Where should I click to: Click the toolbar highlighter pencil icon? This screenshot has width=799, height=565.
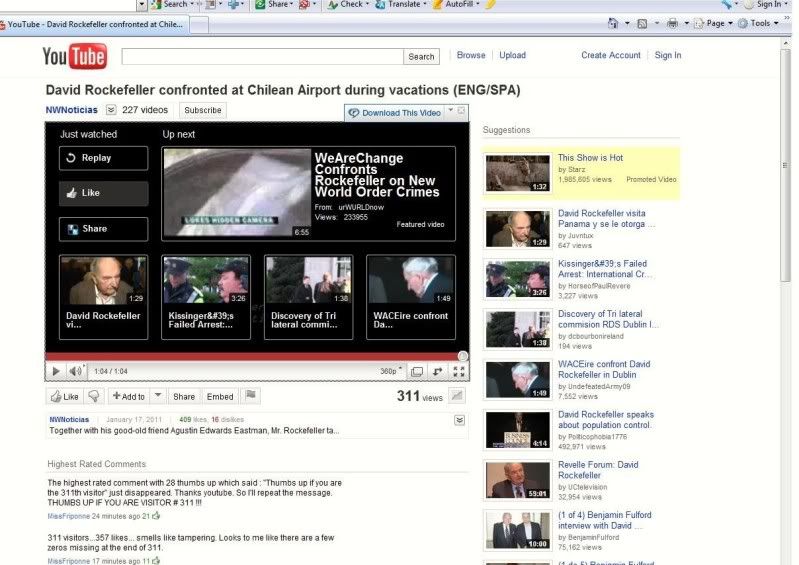click(490, 5)
